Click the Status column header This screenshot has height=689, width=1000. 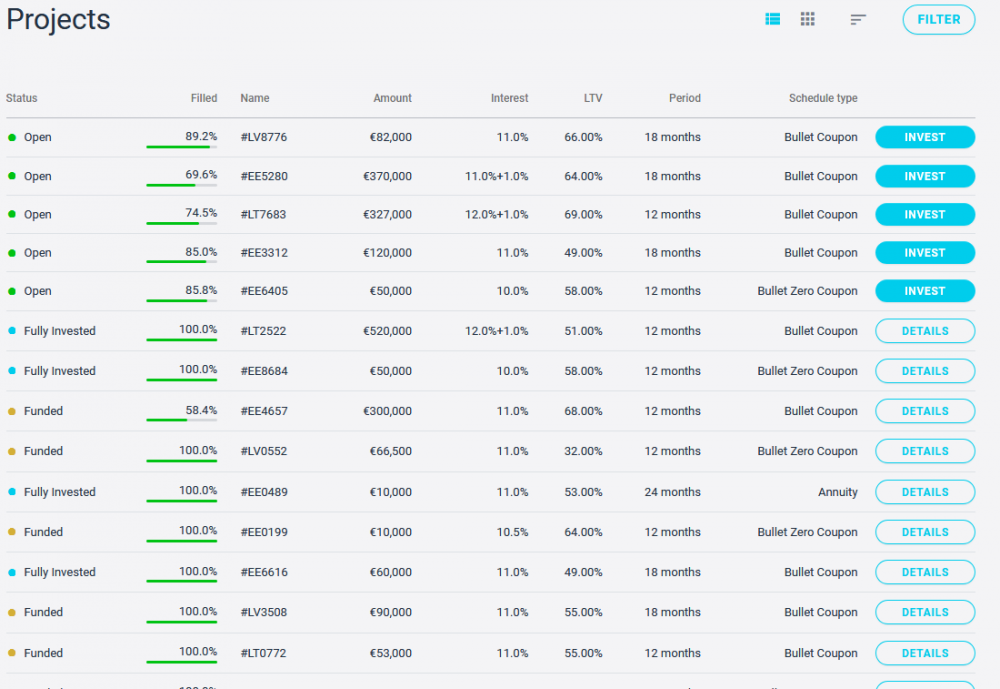22,98
